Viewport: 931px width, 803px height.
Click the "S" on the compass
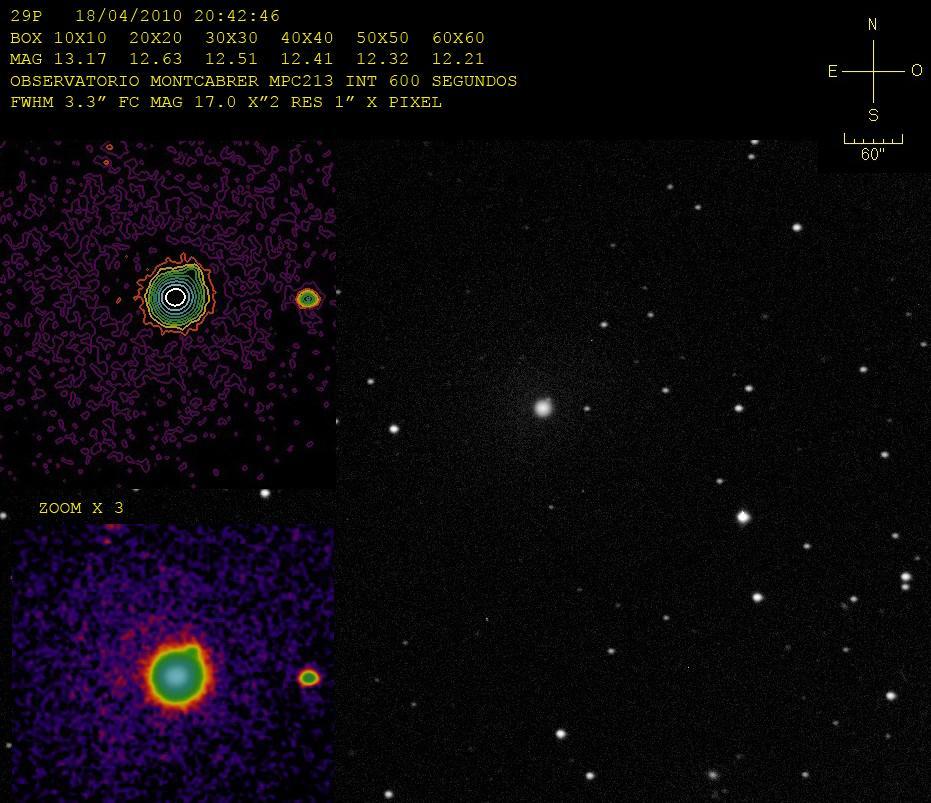[x=873, y=115]
